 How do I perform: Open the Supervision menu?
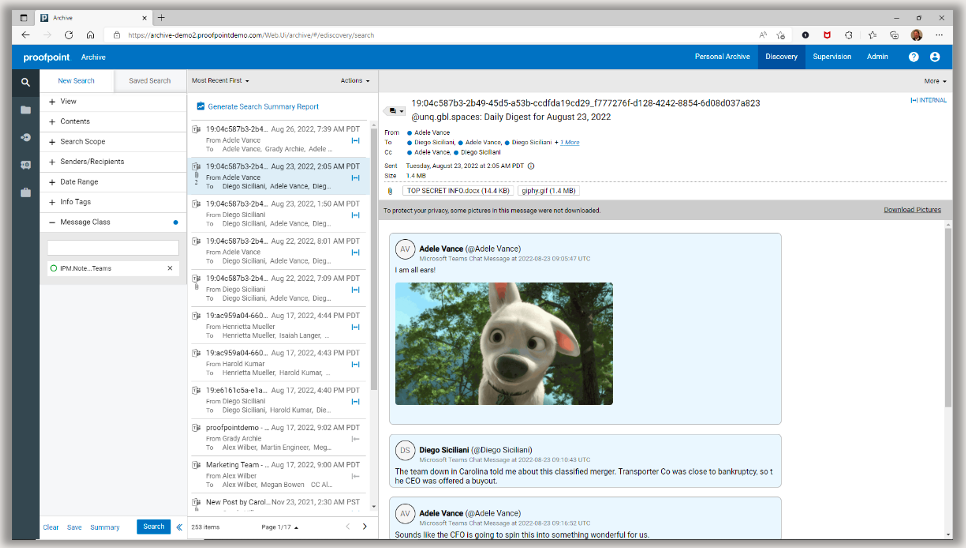832,57
